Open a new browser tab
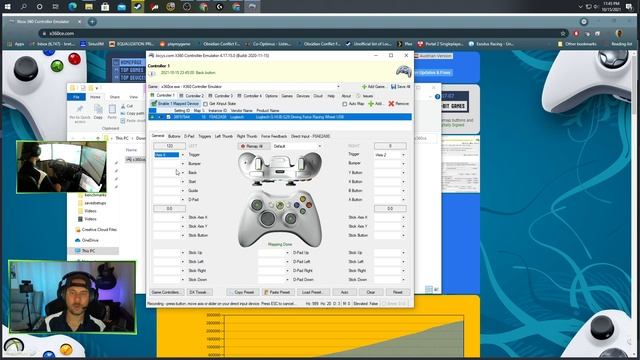The image size is (640, 360). pyautogui.click(x=92, y=22)
